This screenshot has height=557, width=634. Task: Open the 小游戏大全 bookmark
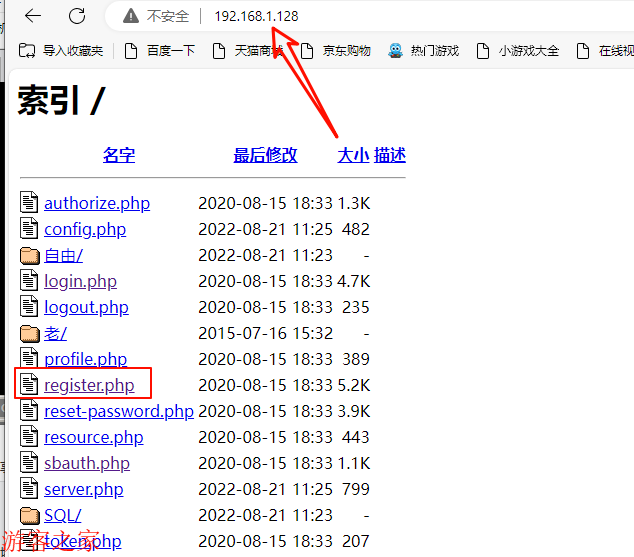518,51
